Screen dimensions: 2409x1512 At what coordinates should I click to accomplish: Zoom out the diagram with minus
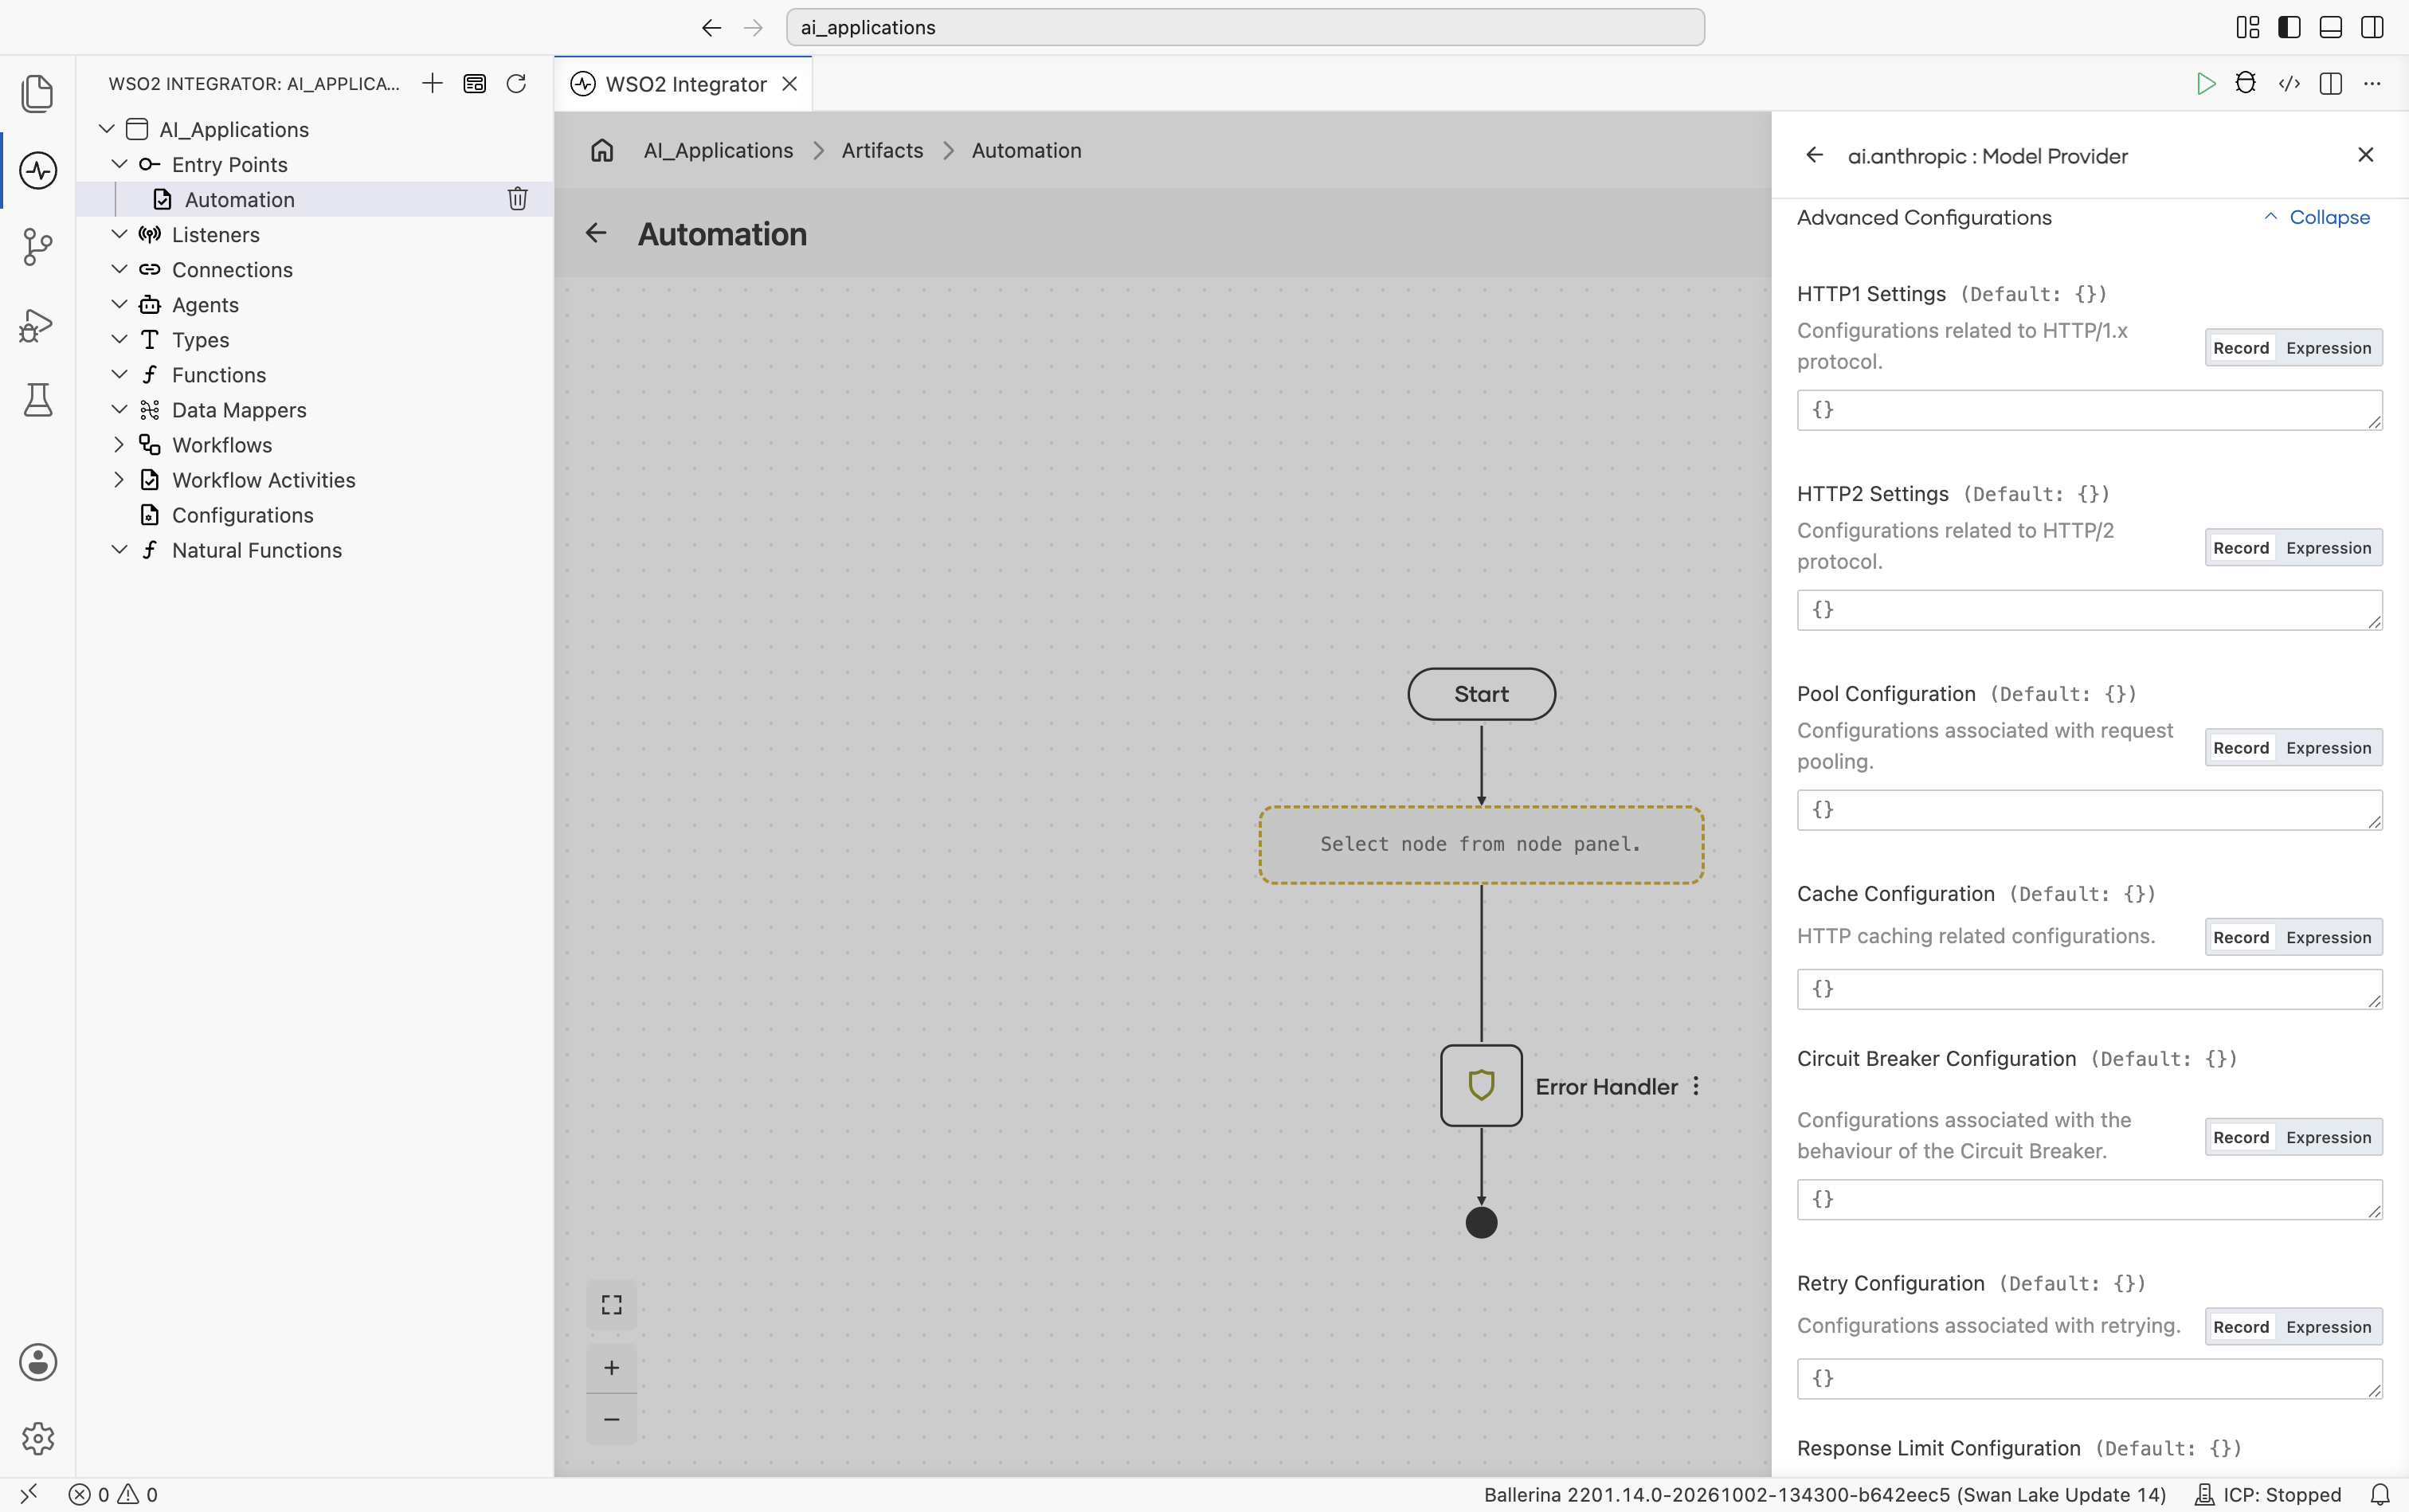coord(611,1419)
